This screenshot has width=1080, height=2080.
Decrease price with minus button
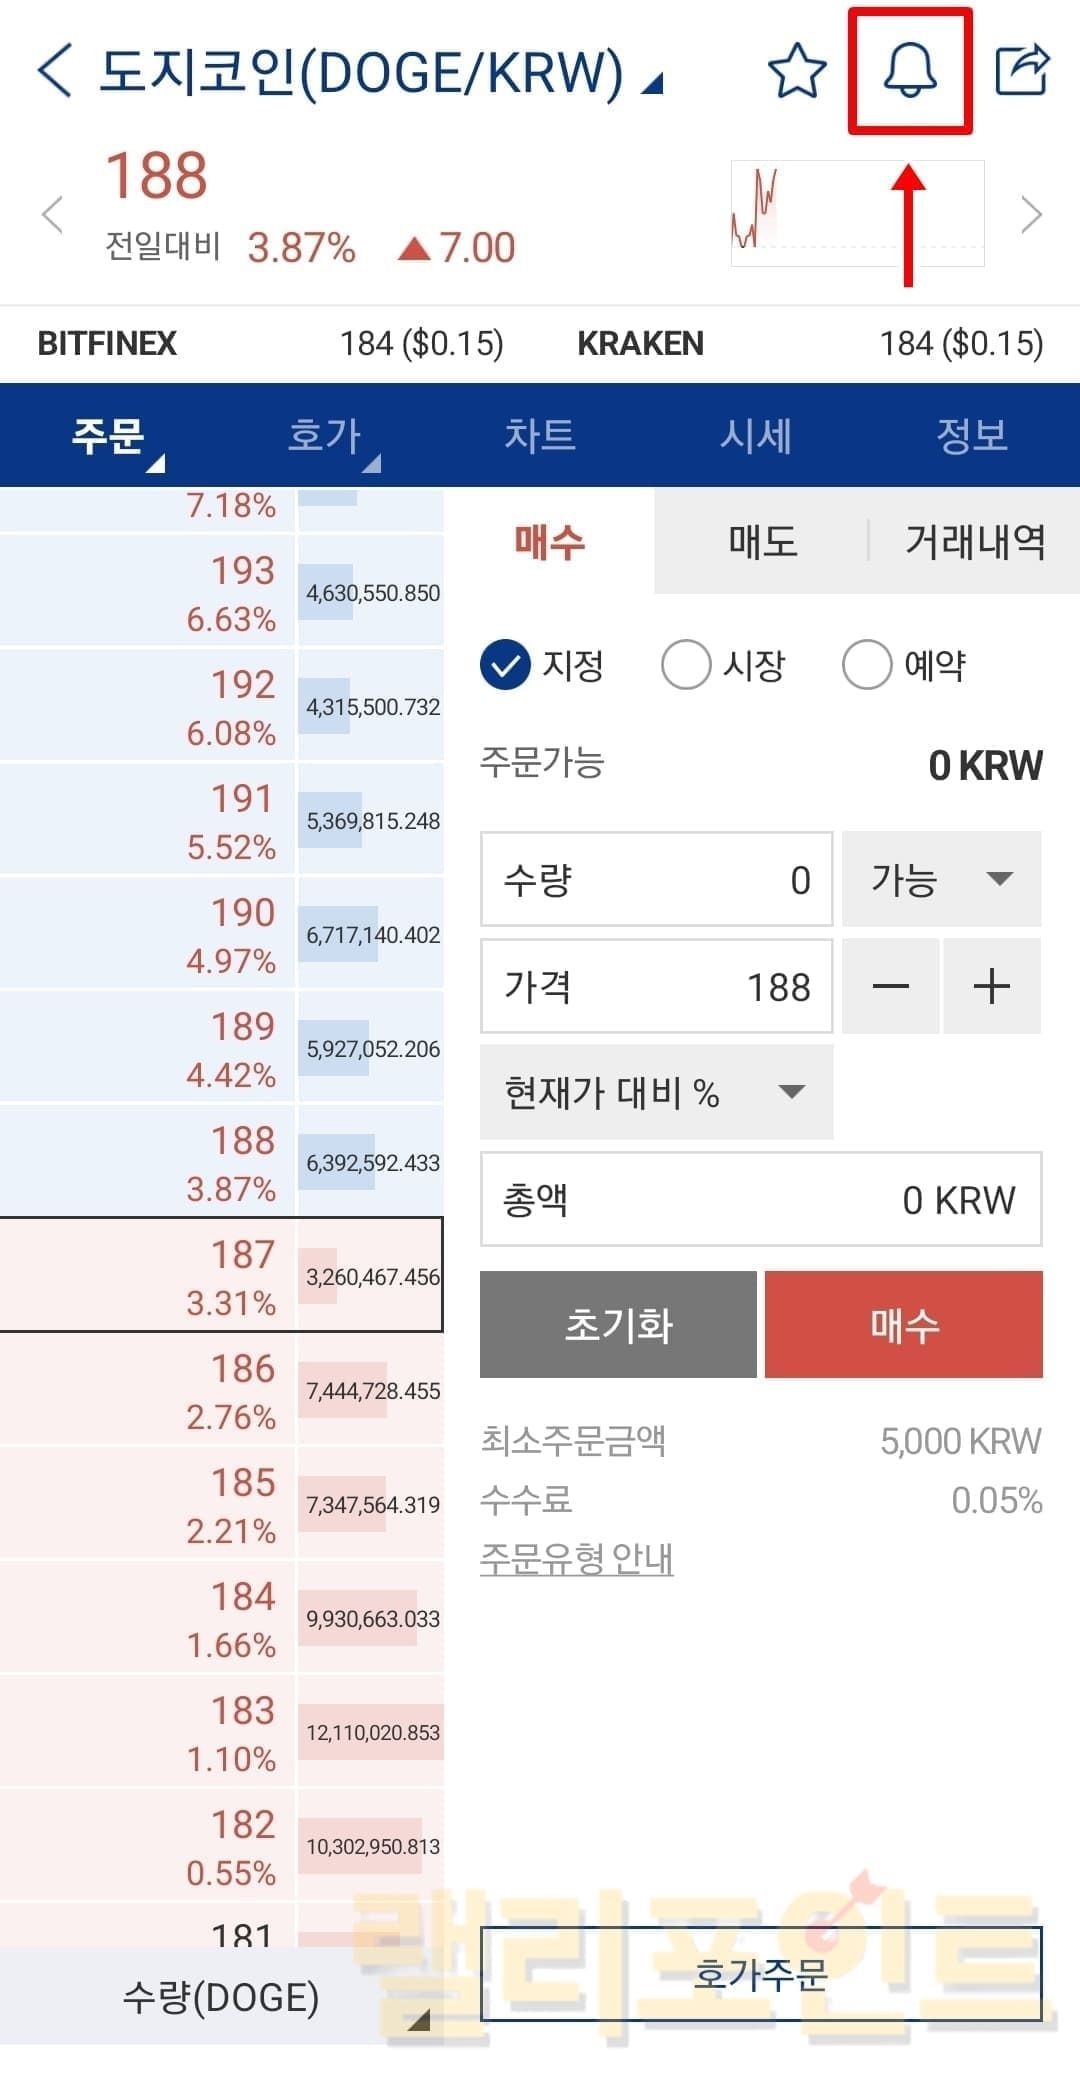tap(890, 987)
